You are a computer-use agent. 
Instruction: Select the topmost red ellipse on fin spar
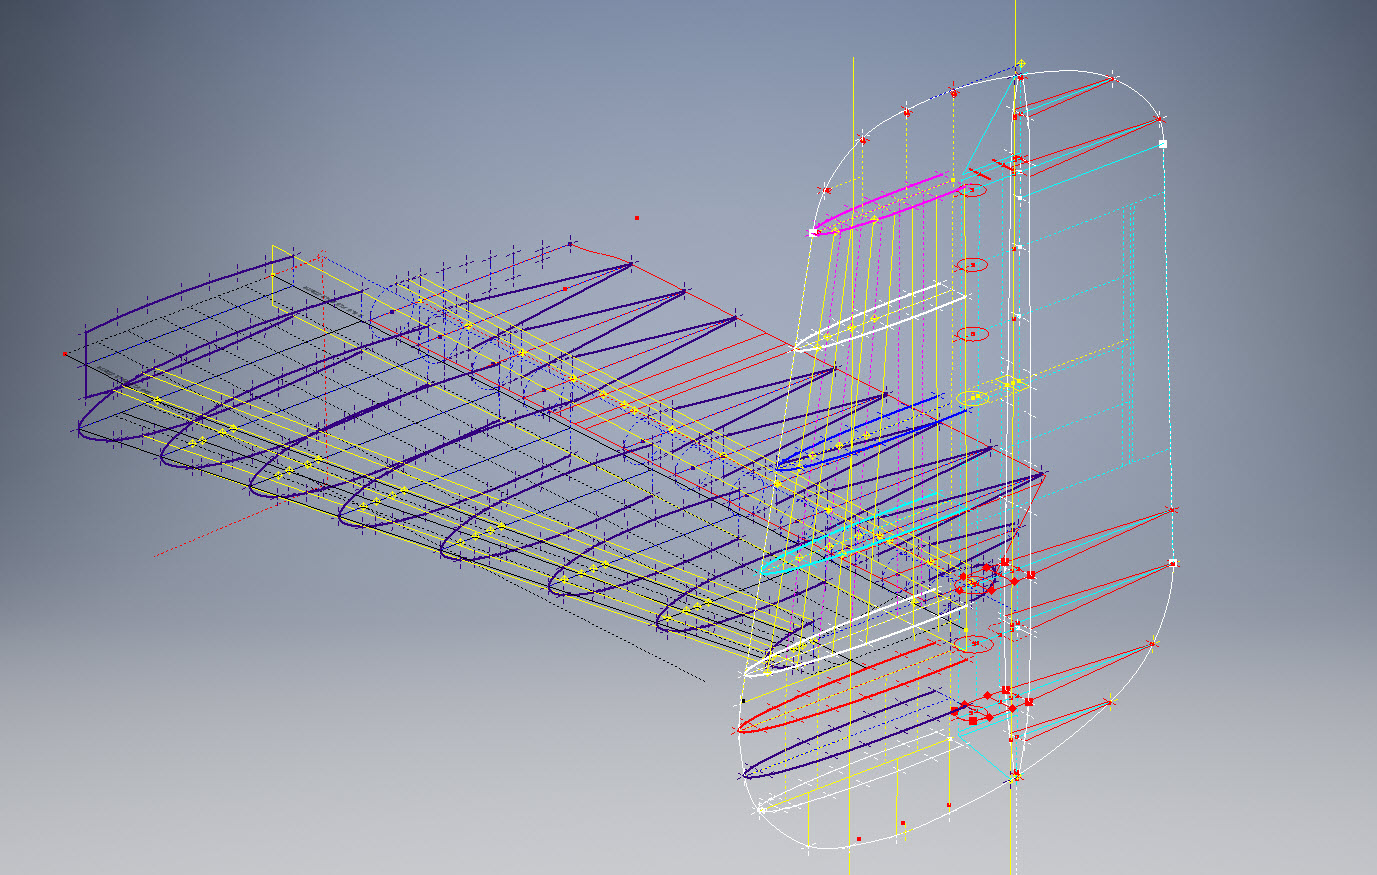pos(973,190)
